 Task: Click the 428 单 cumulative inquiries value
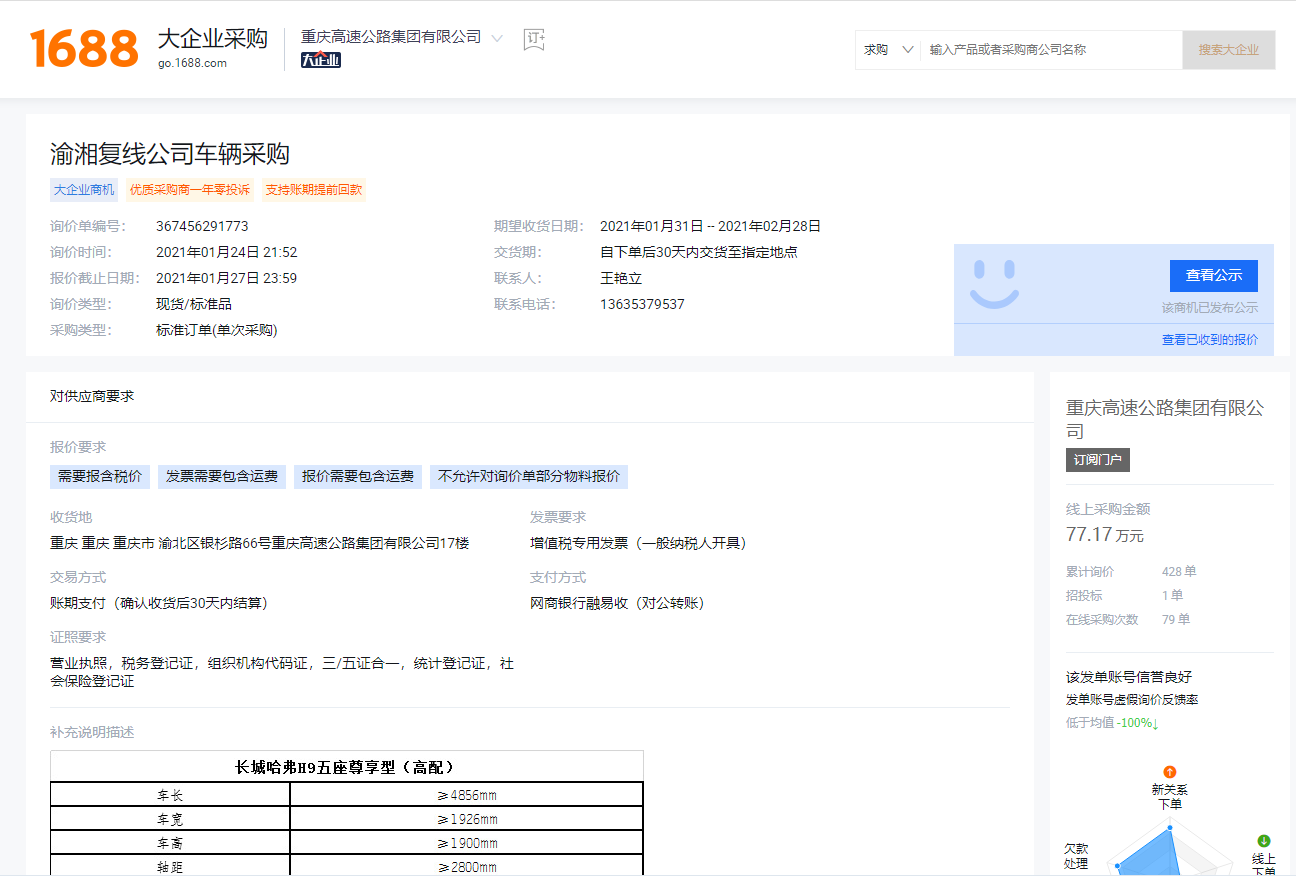(x=1179, y=572)
